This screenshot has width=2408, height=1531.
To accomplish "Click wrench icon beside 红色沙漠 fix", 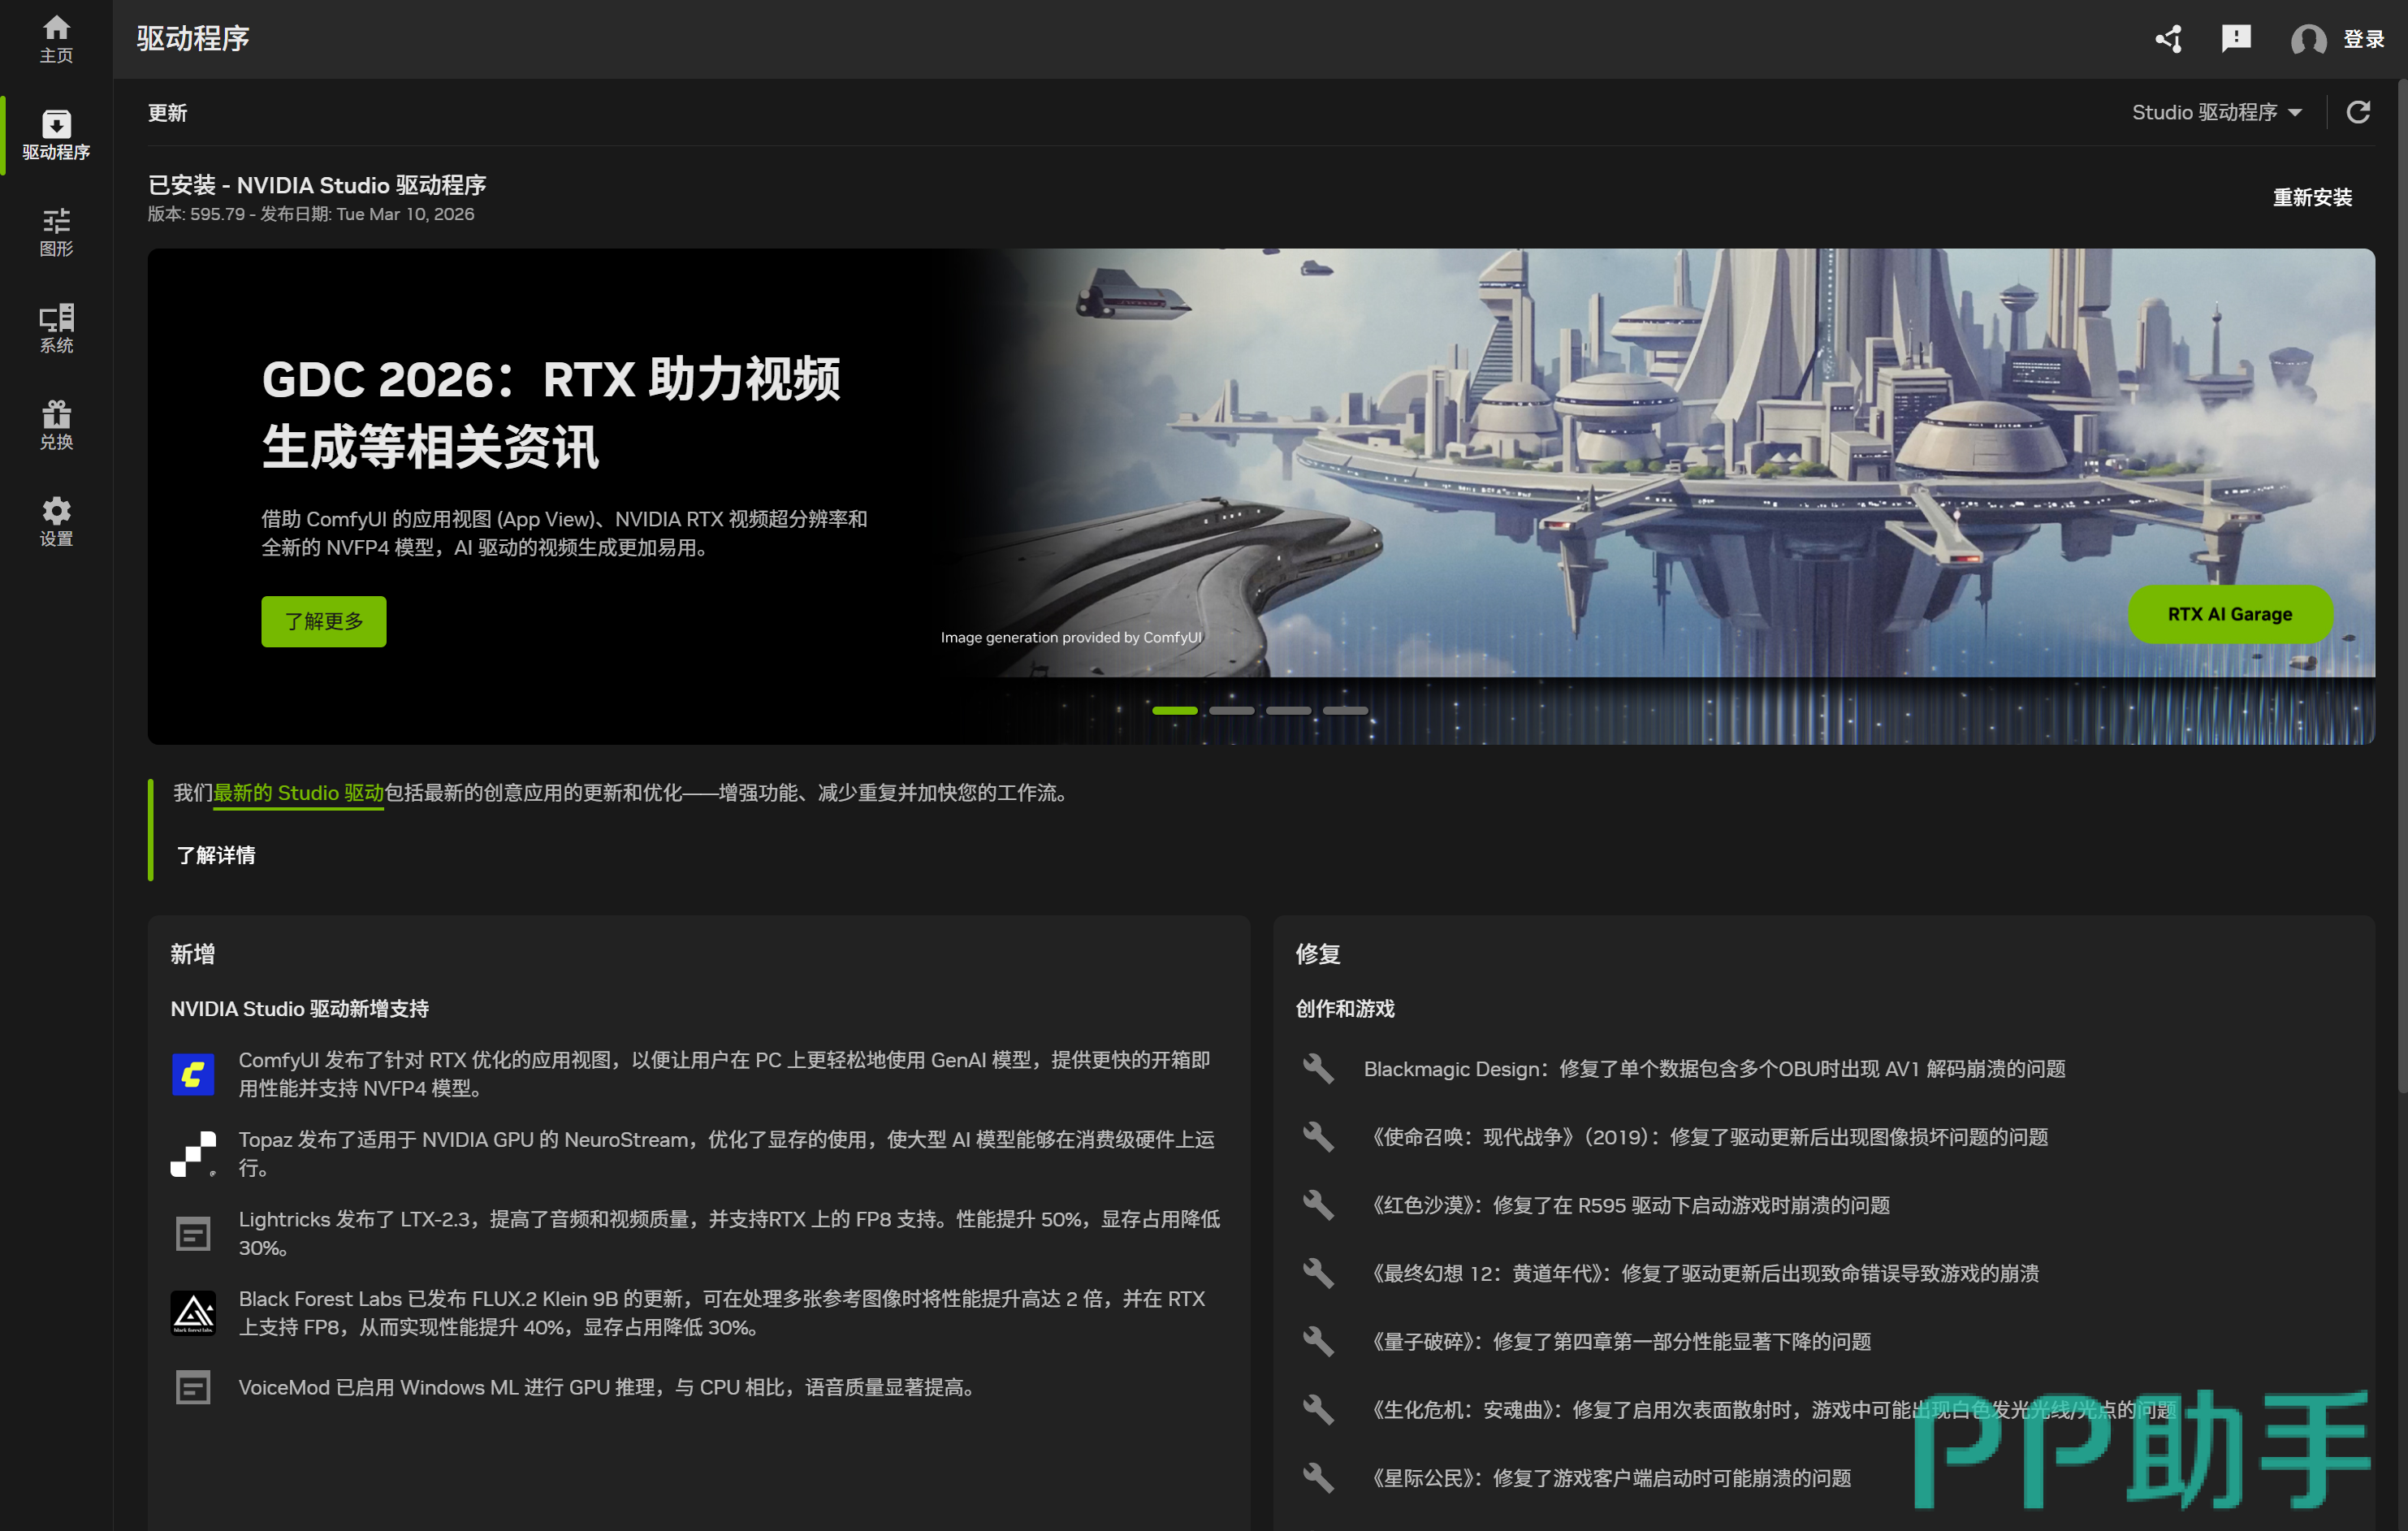I will [x=1318, y=1205].
